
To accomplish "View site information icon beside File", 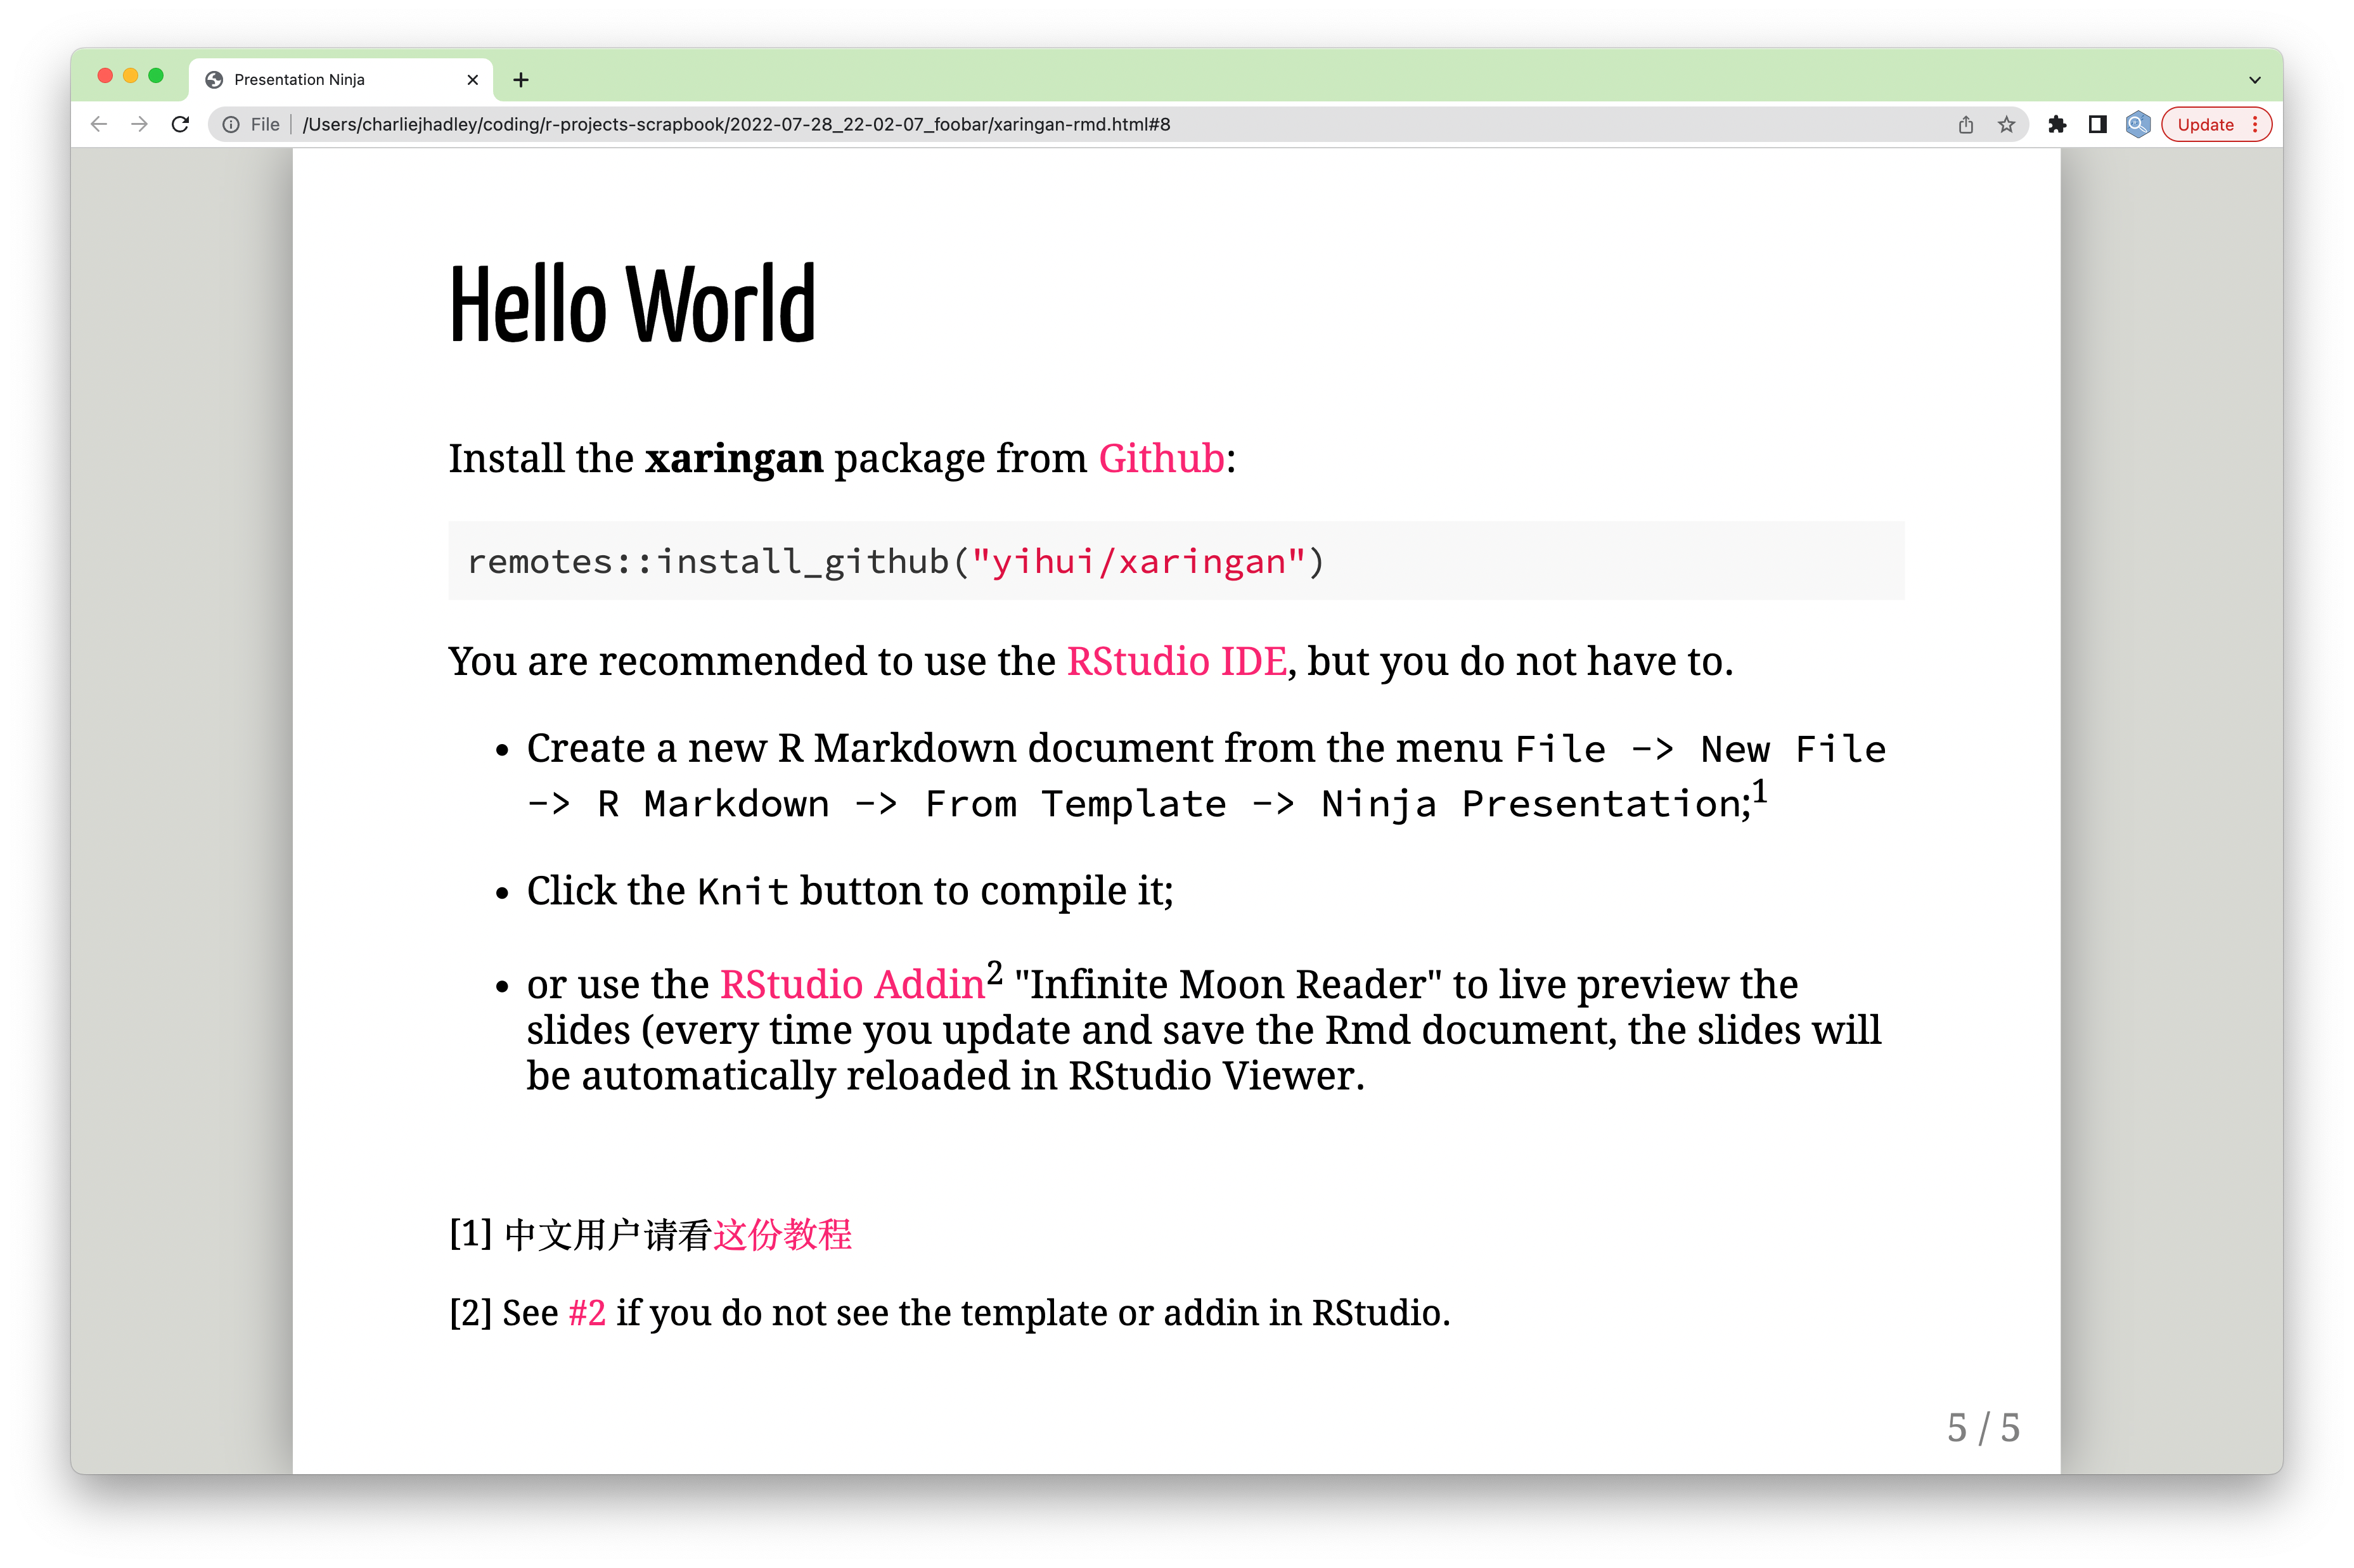I will tap(231, 124).
